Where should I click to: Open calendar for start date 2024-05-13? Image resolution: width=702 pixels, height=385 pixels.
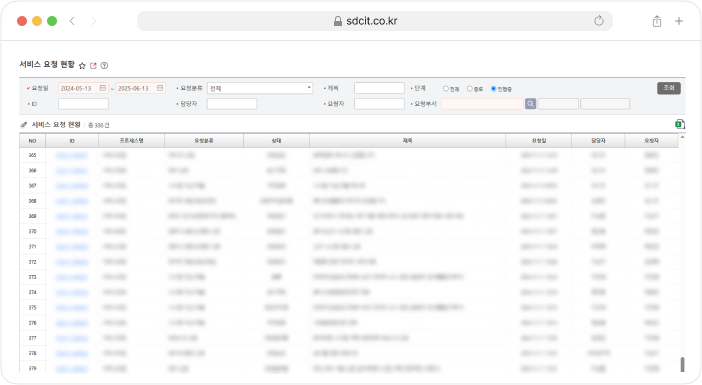tap(103, 88)
